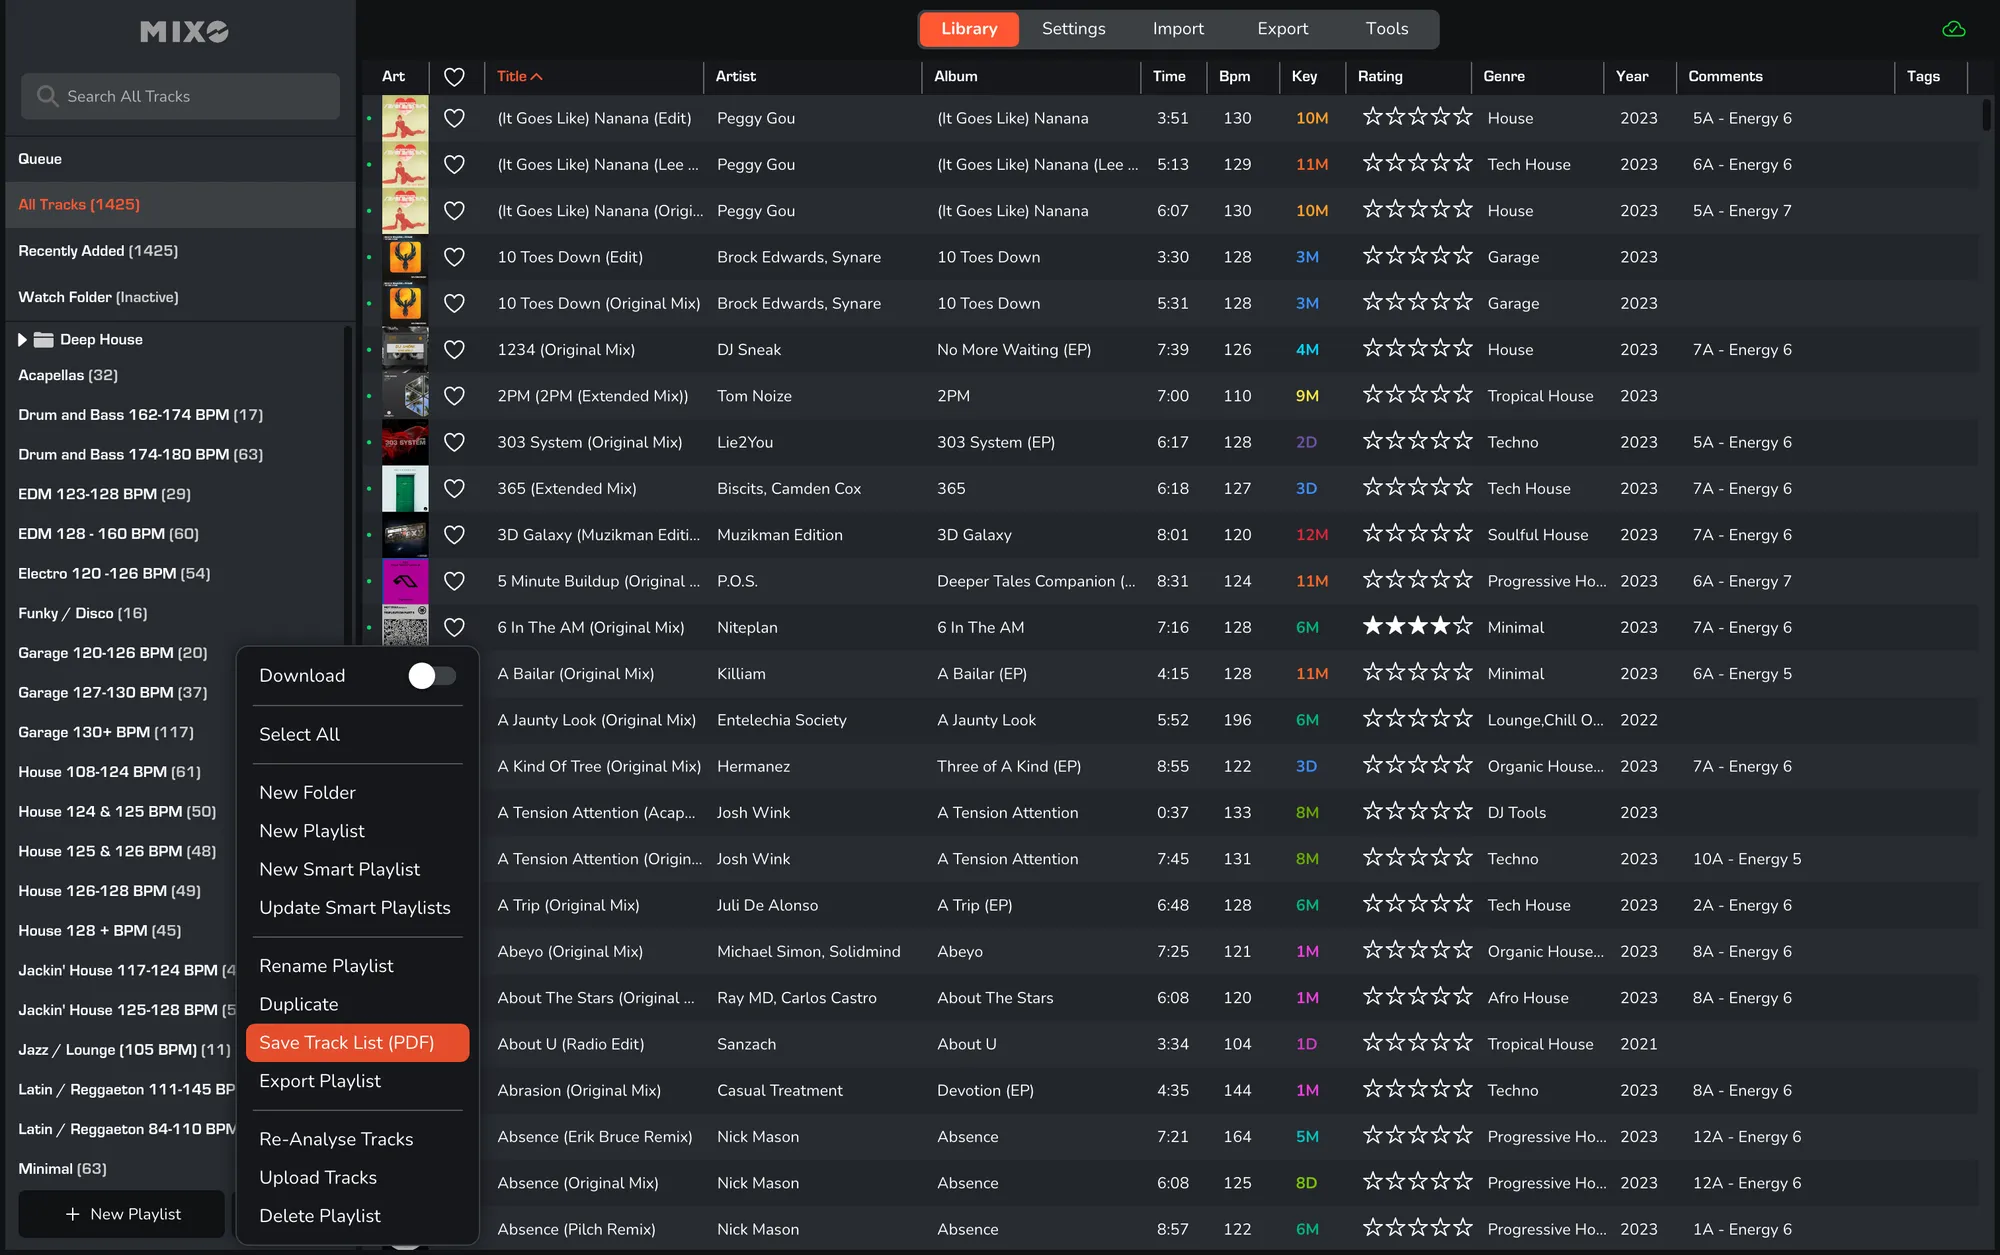Expand the Deep House folder triangle
The height and width of the screenshot is (1255, 2000).
coord(22,340)
